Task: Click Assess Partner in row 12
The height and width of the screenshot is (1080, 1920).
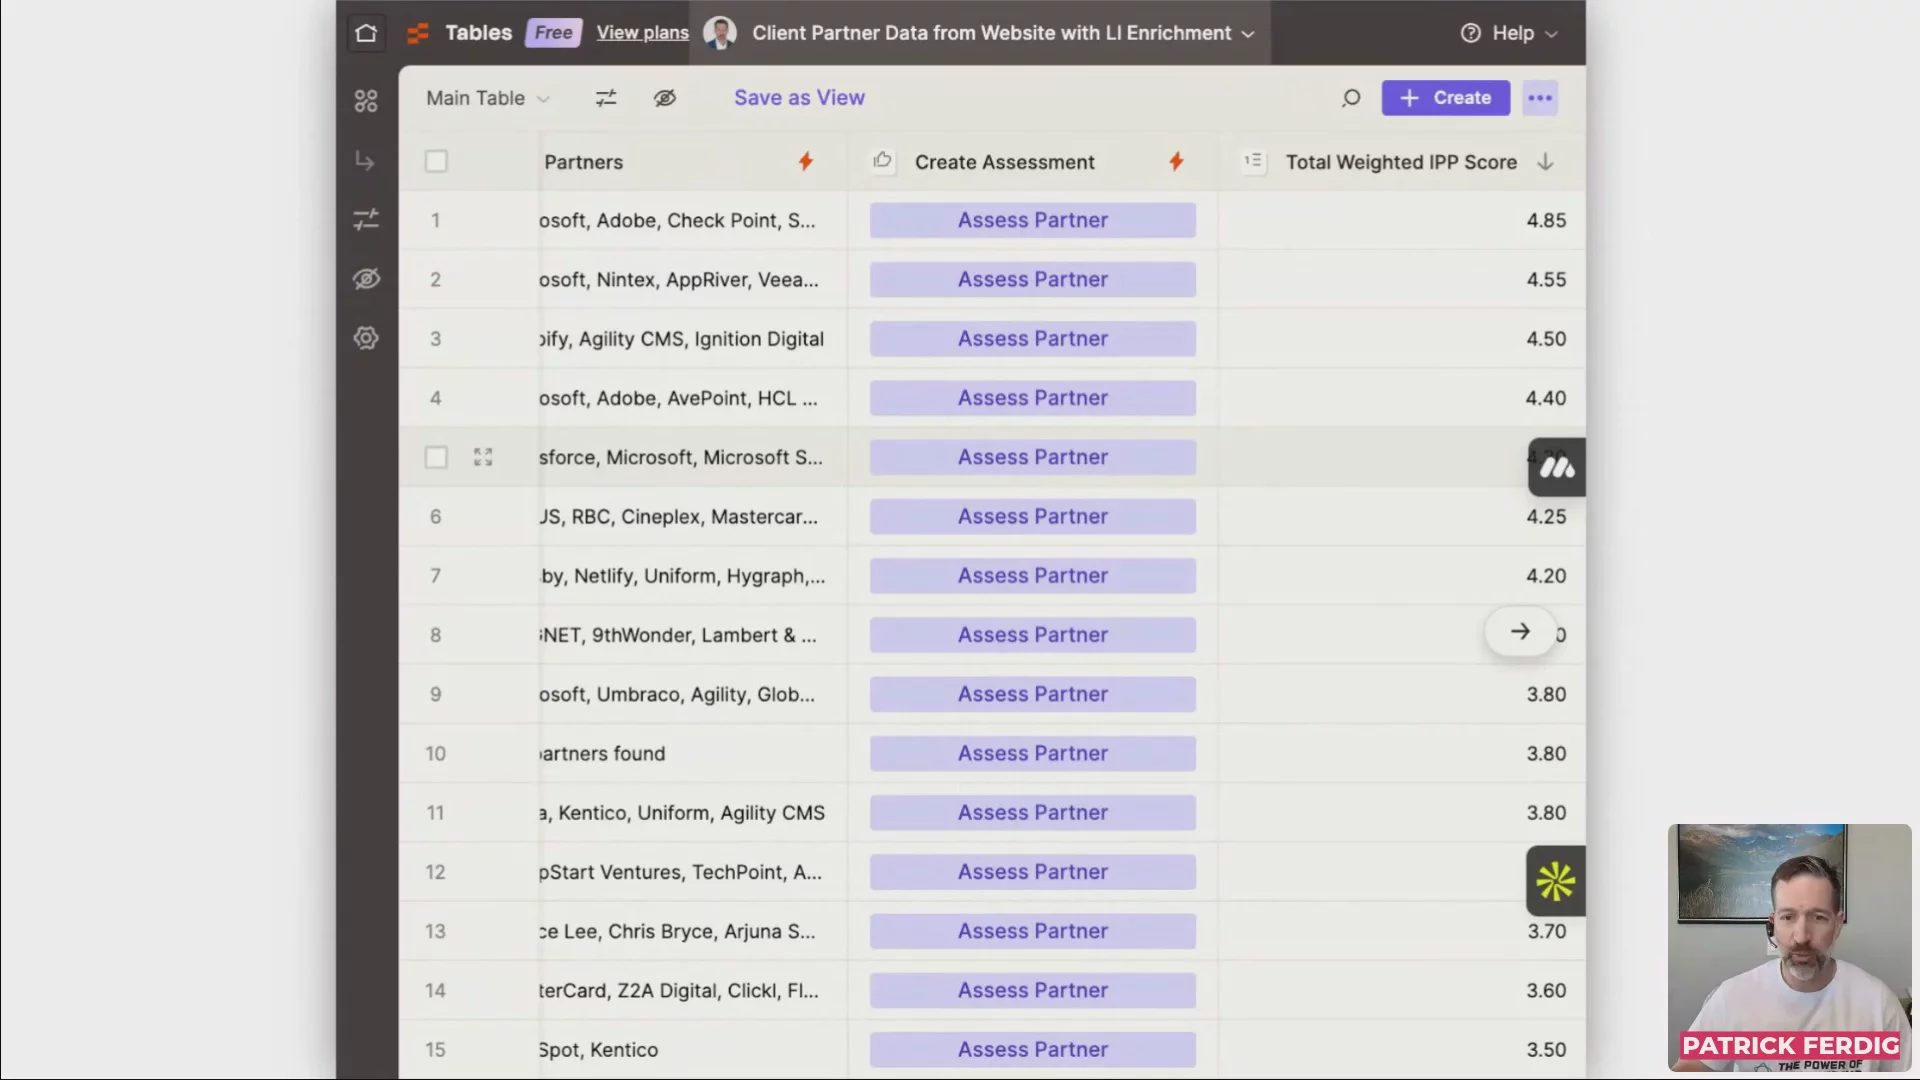Action: 1032,872
